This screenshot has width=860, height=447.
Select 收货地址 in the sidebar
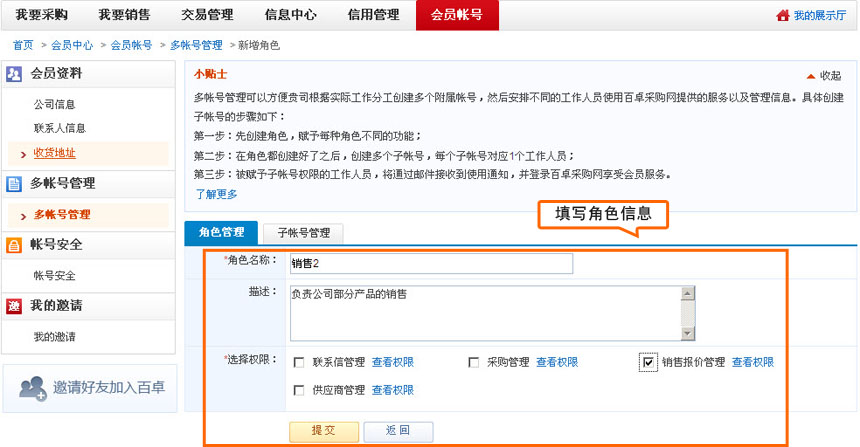pyautogui.click(x=54, y=153)
